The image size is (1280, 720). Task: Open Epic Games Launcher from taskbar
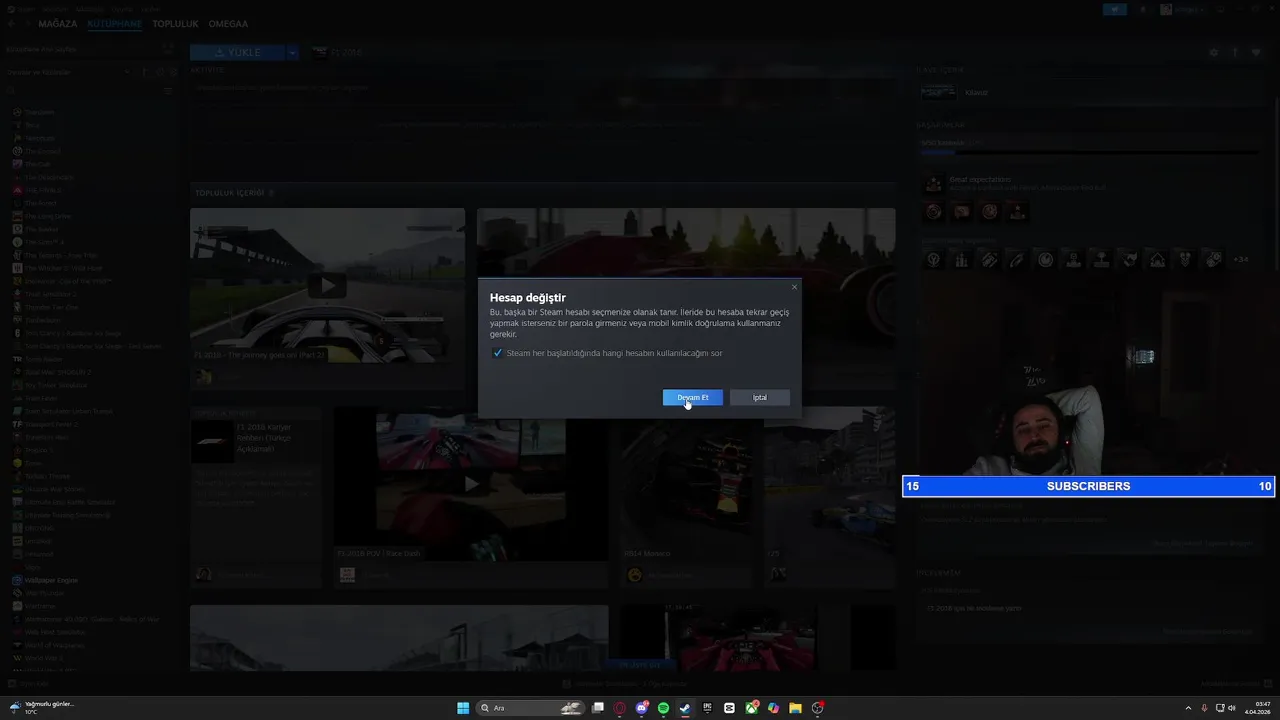[x=707, y=708]
